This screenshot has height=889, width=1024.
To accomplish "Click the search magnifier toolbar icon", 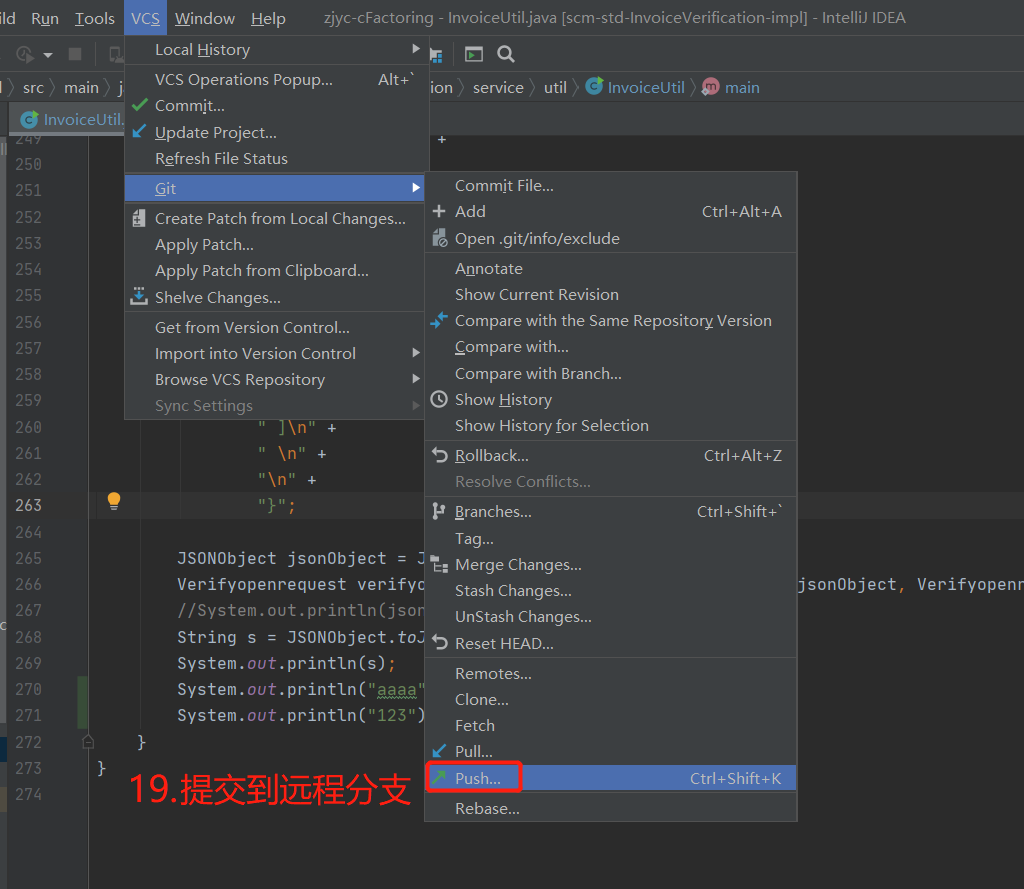I will 505,54.
